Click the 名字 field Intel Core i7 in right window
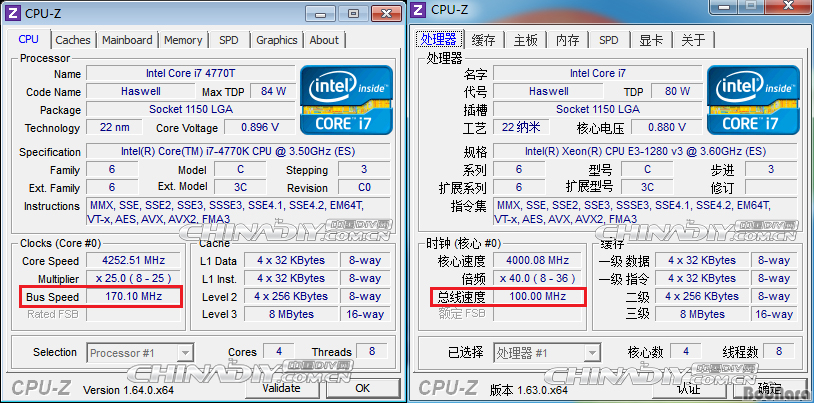Screen dimensions: 814x403 (598, 73)
